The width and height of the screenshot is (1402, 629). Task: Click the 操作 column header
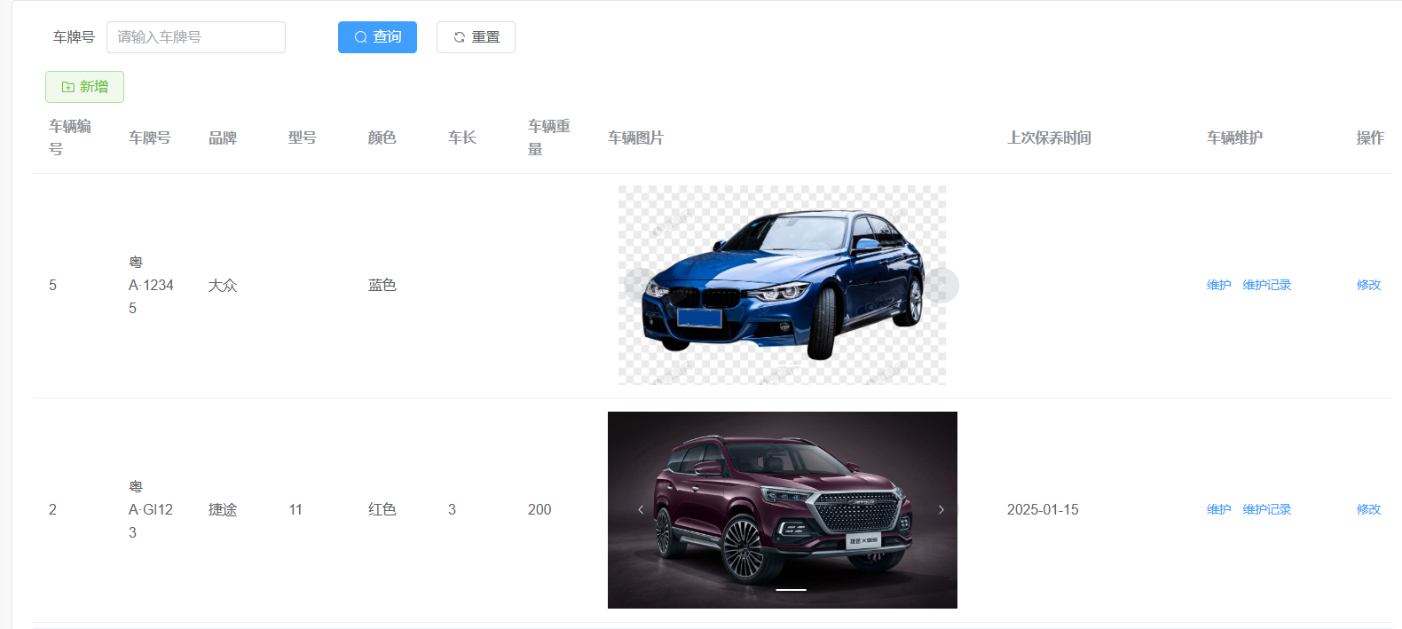pyautogui.click(x=1371, y=138)
